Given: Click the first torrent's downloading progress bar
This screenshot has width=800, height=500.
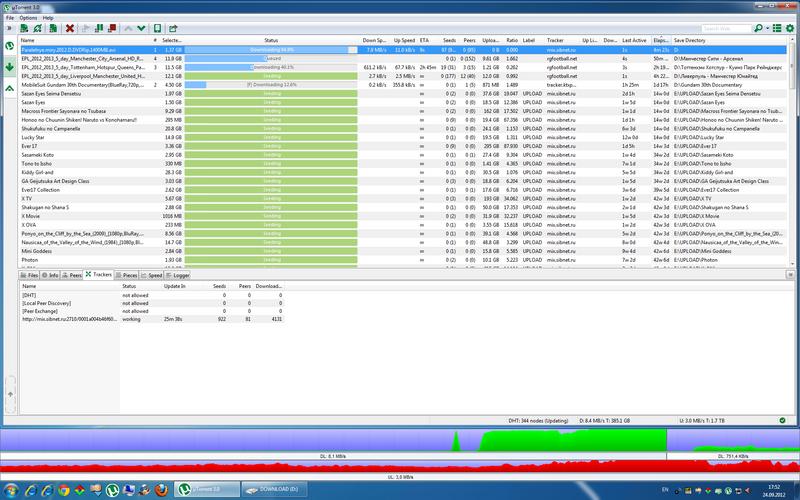Looking at the screenshot, I should pyautogui.click(x=271, y=50).
